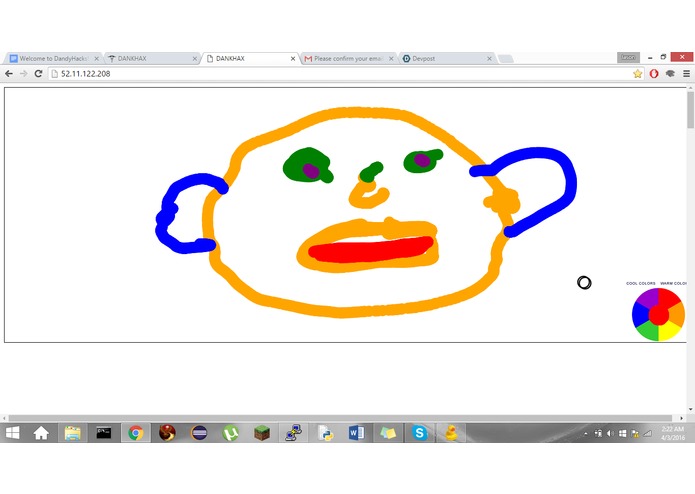Select the active DANKHAX tab
Image resolution: width=695 pixels, height=494 pixels.
coord(250,58)
